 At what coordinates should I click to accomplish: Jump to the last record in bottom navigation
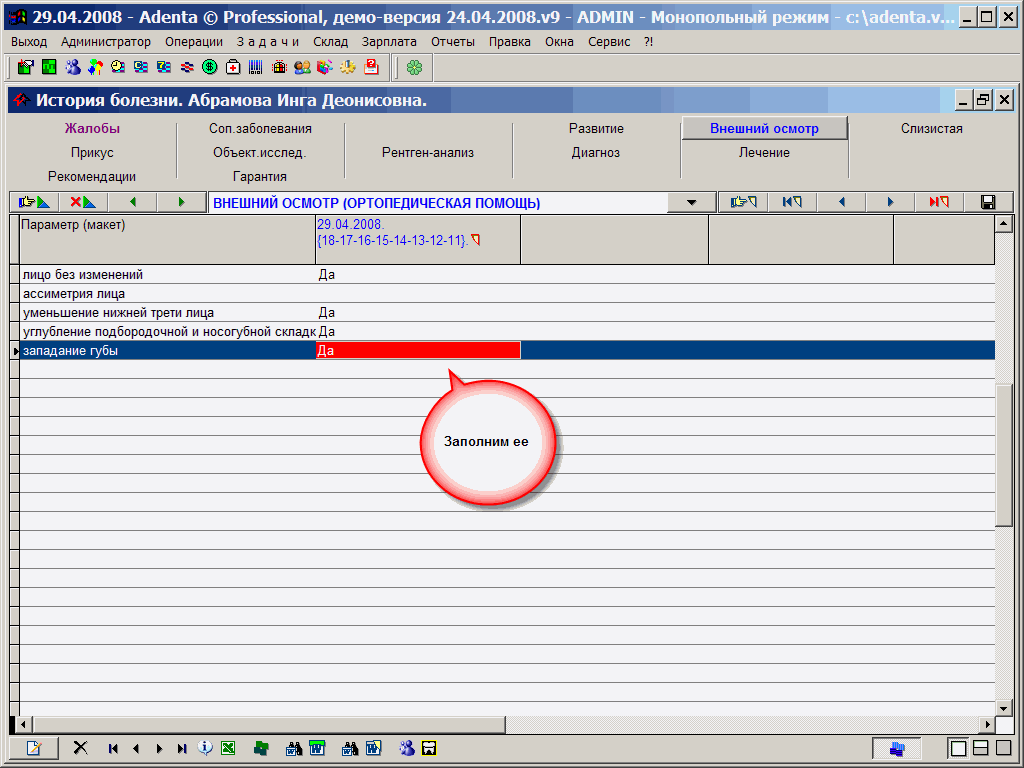(x=181, y=748)
